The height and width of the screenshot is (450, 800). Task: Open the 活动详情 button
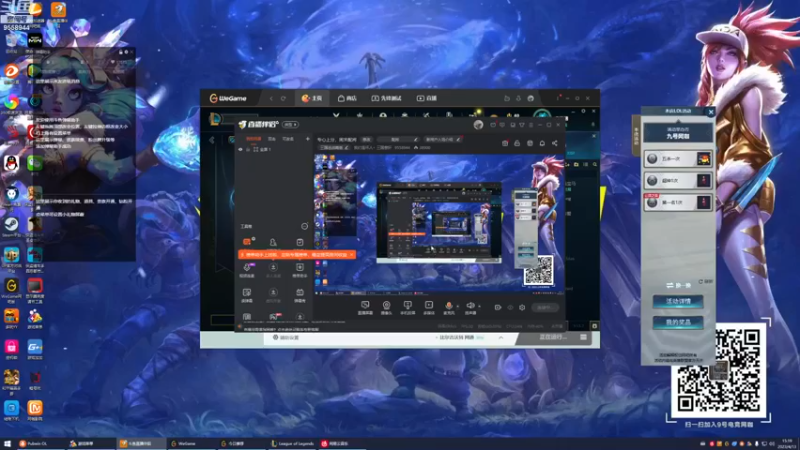click(x=678, y=301)
